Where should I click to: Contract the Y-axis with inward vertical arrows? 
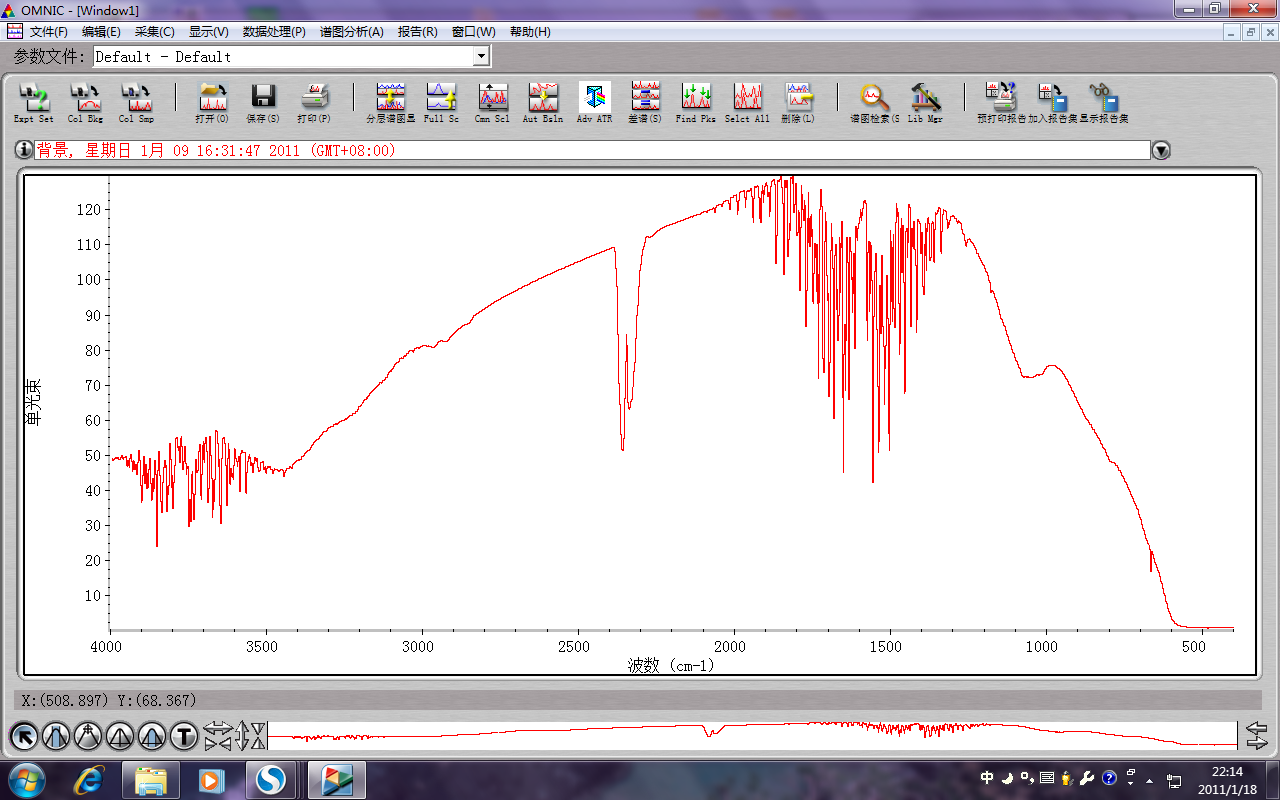point(257,737)
